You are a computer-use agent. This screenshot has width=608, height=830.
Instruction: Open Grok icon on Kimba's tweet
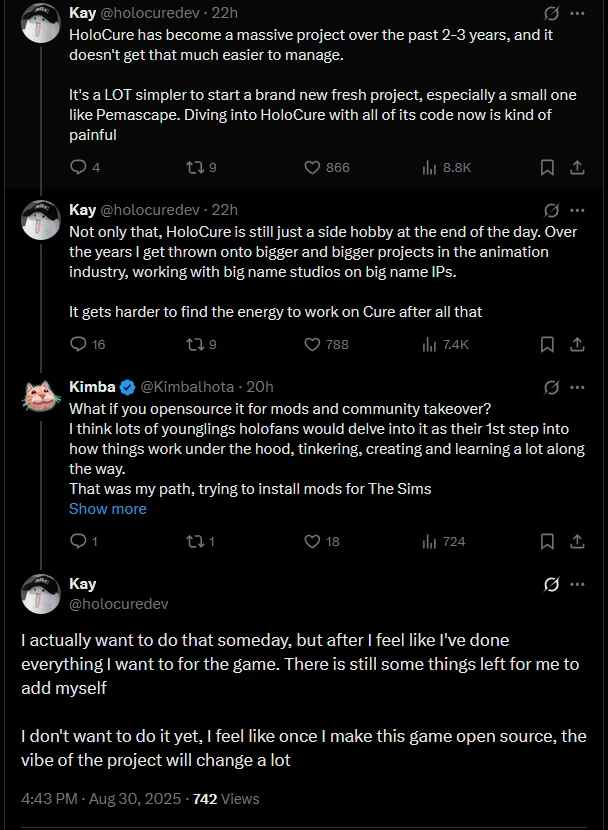coord(551,387)
